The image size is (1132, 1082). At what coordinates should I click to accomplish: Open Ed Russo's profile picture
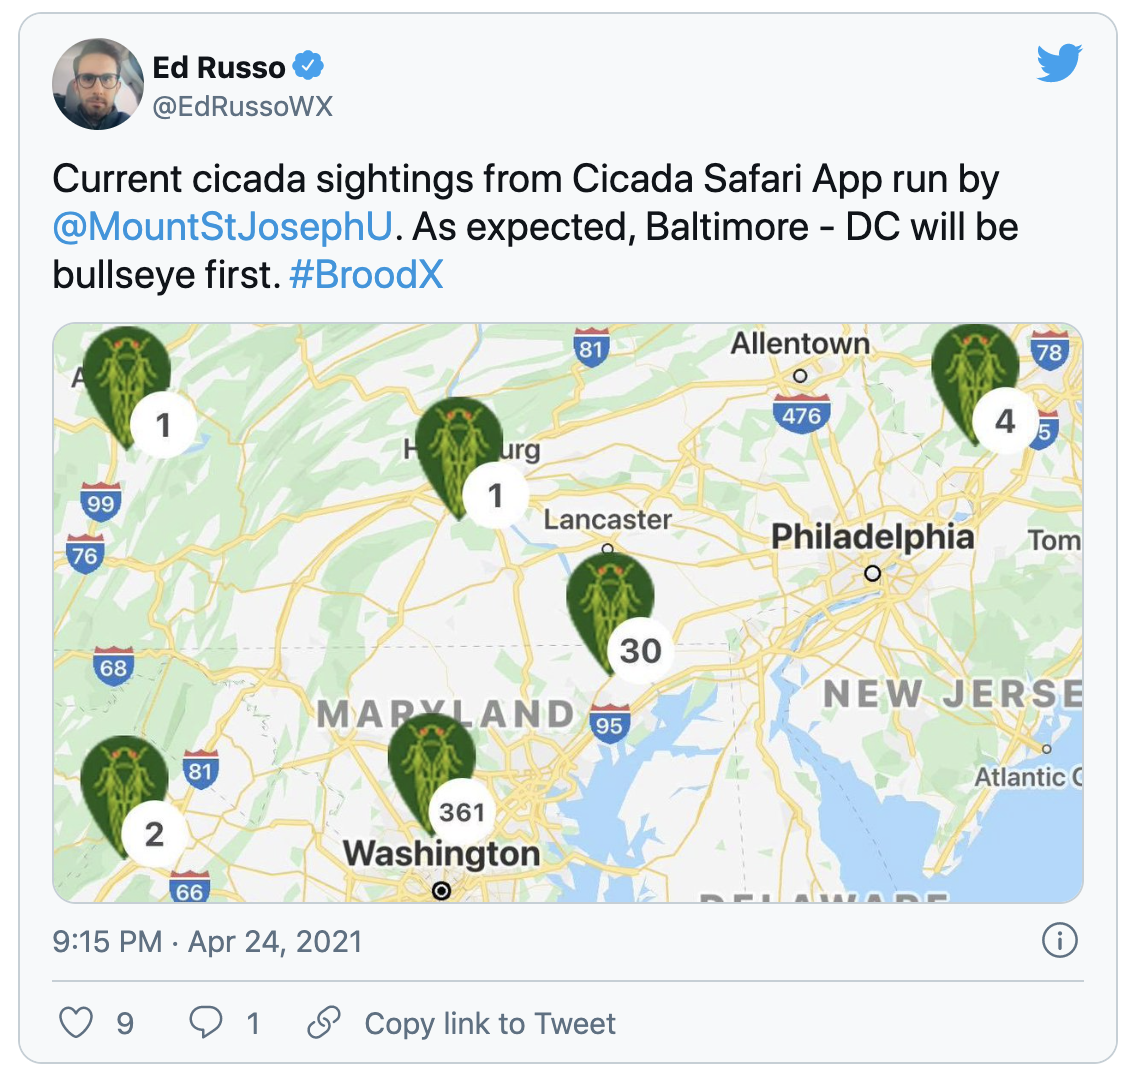(98, 84)
